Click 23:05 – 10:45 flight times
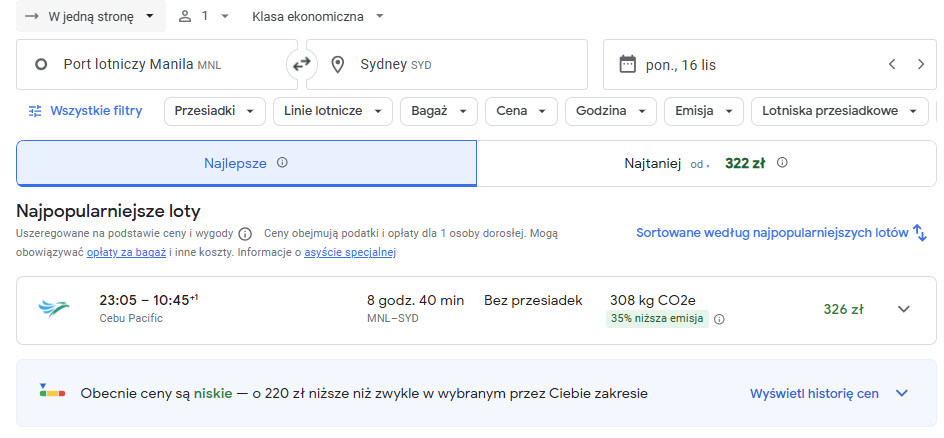 [149, 300]
